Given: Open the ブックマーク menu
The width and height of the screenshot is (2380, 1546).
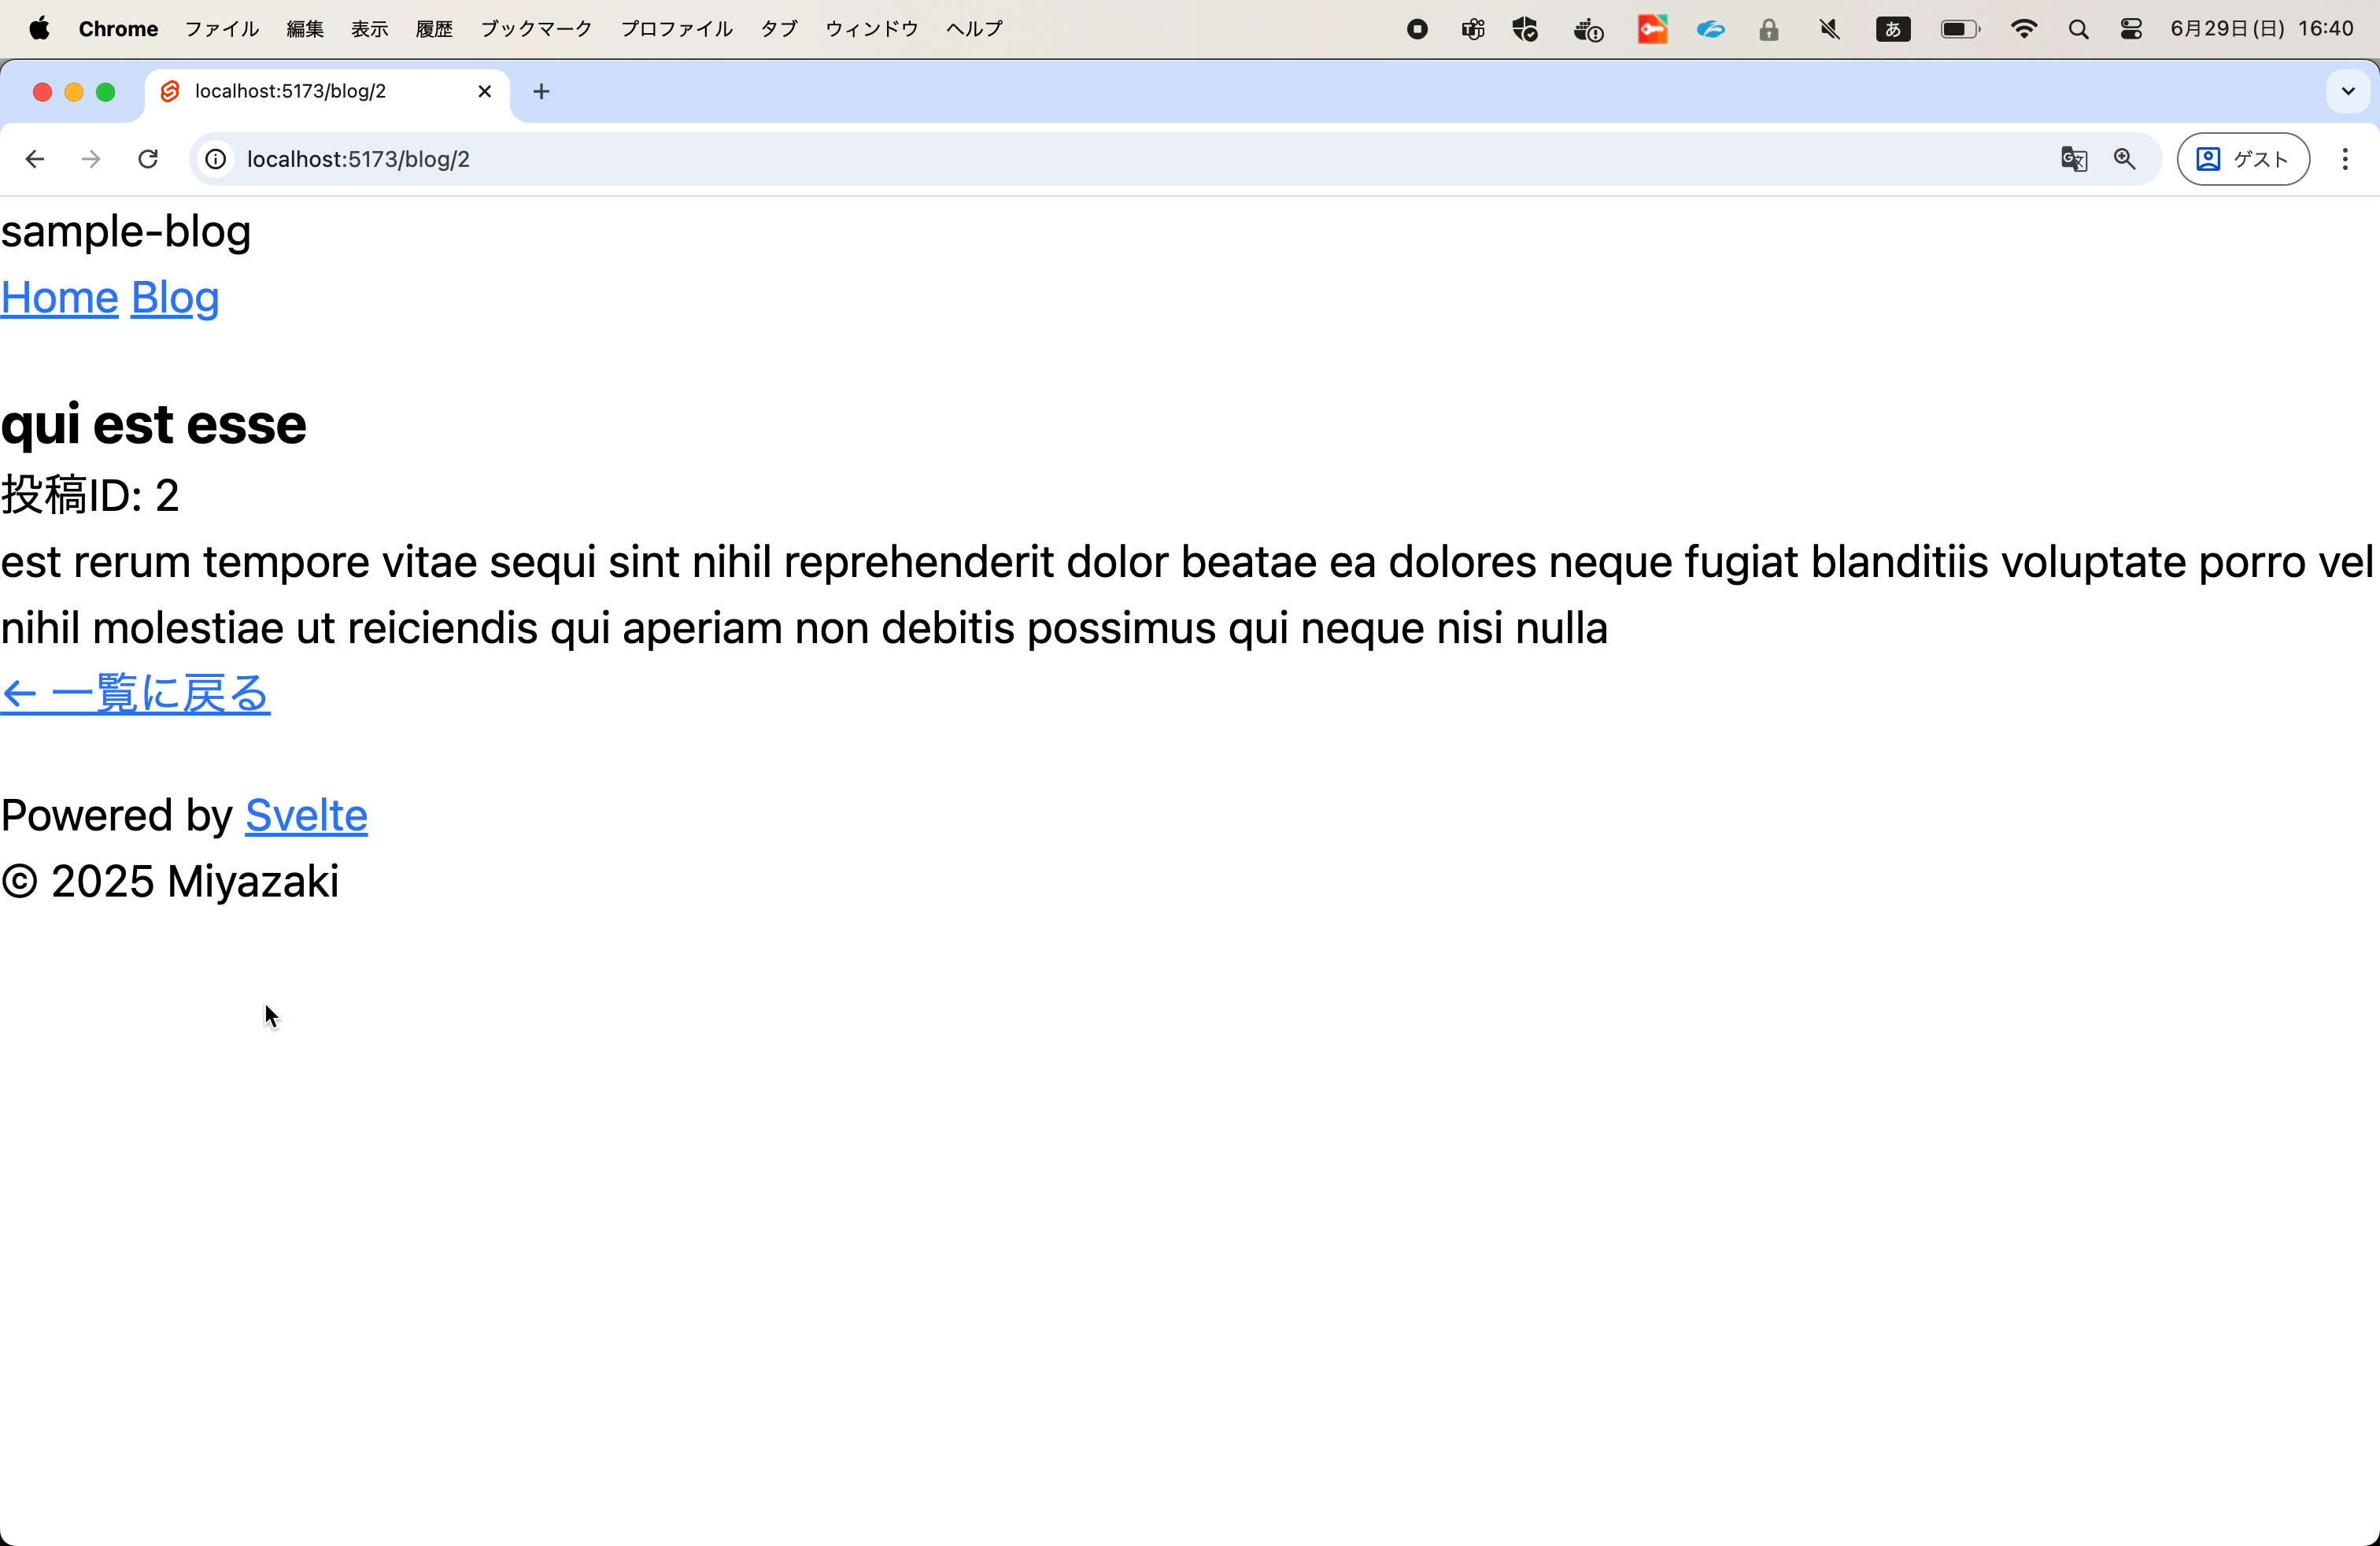Looking at the screenshot, I should point(536,29).
